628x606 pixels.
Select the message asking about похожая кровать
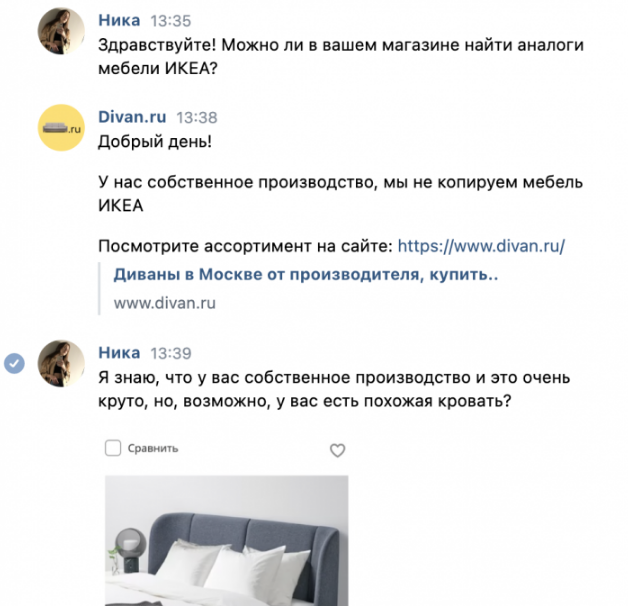334,389
